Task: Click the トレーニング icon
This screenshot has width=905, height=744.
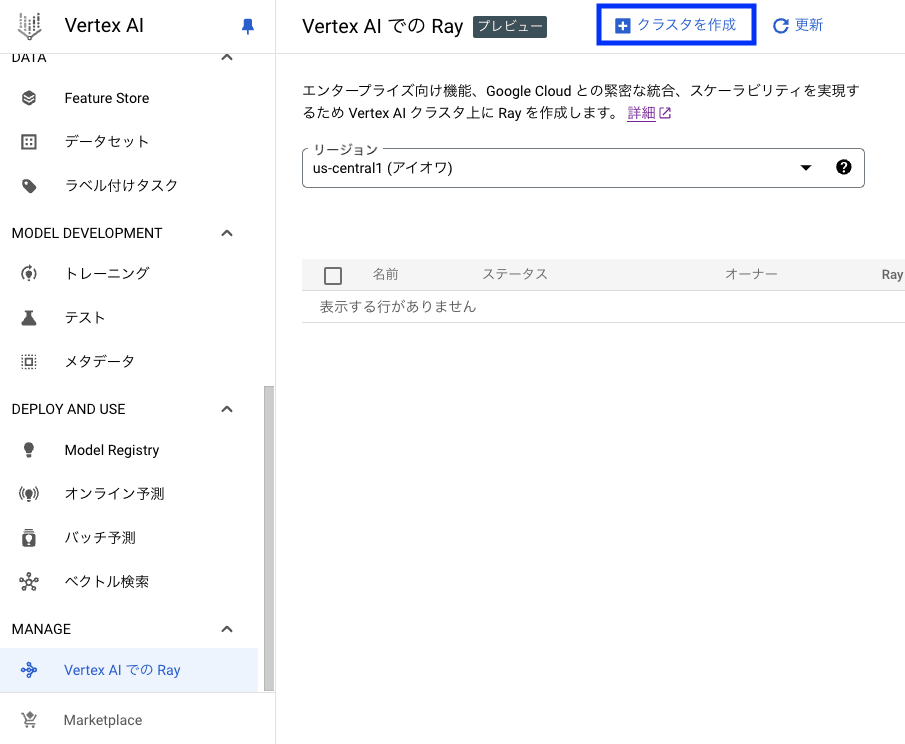Action: [29, 273]
